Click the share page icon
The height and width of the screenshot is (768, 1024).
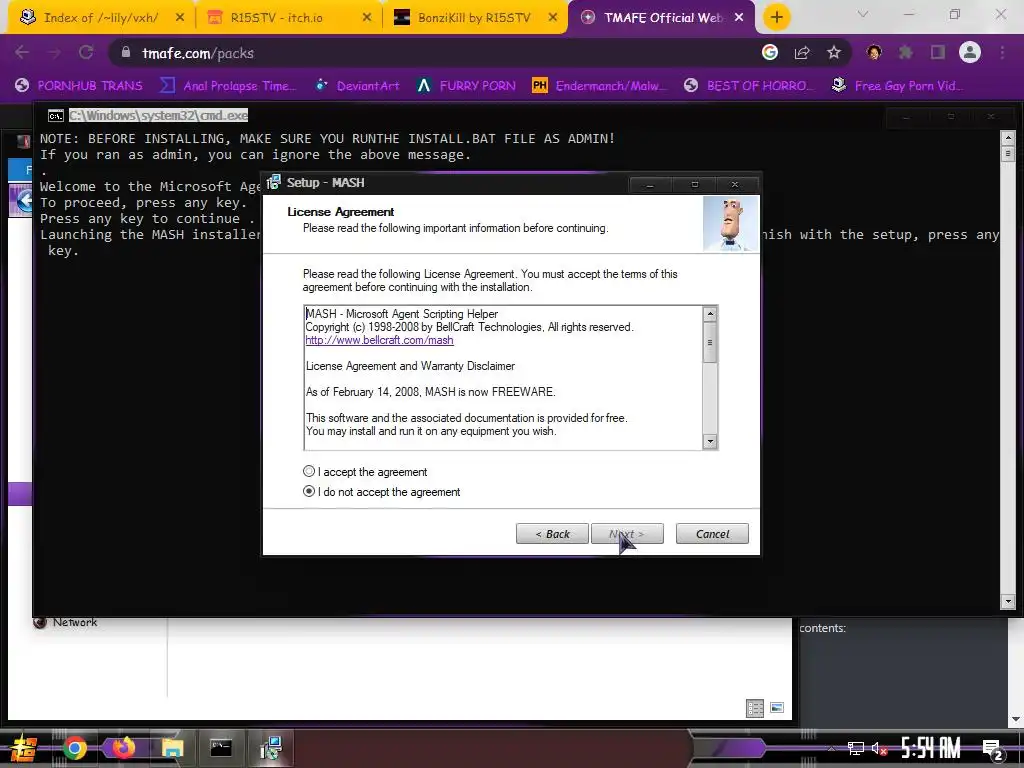coord(802,52)
